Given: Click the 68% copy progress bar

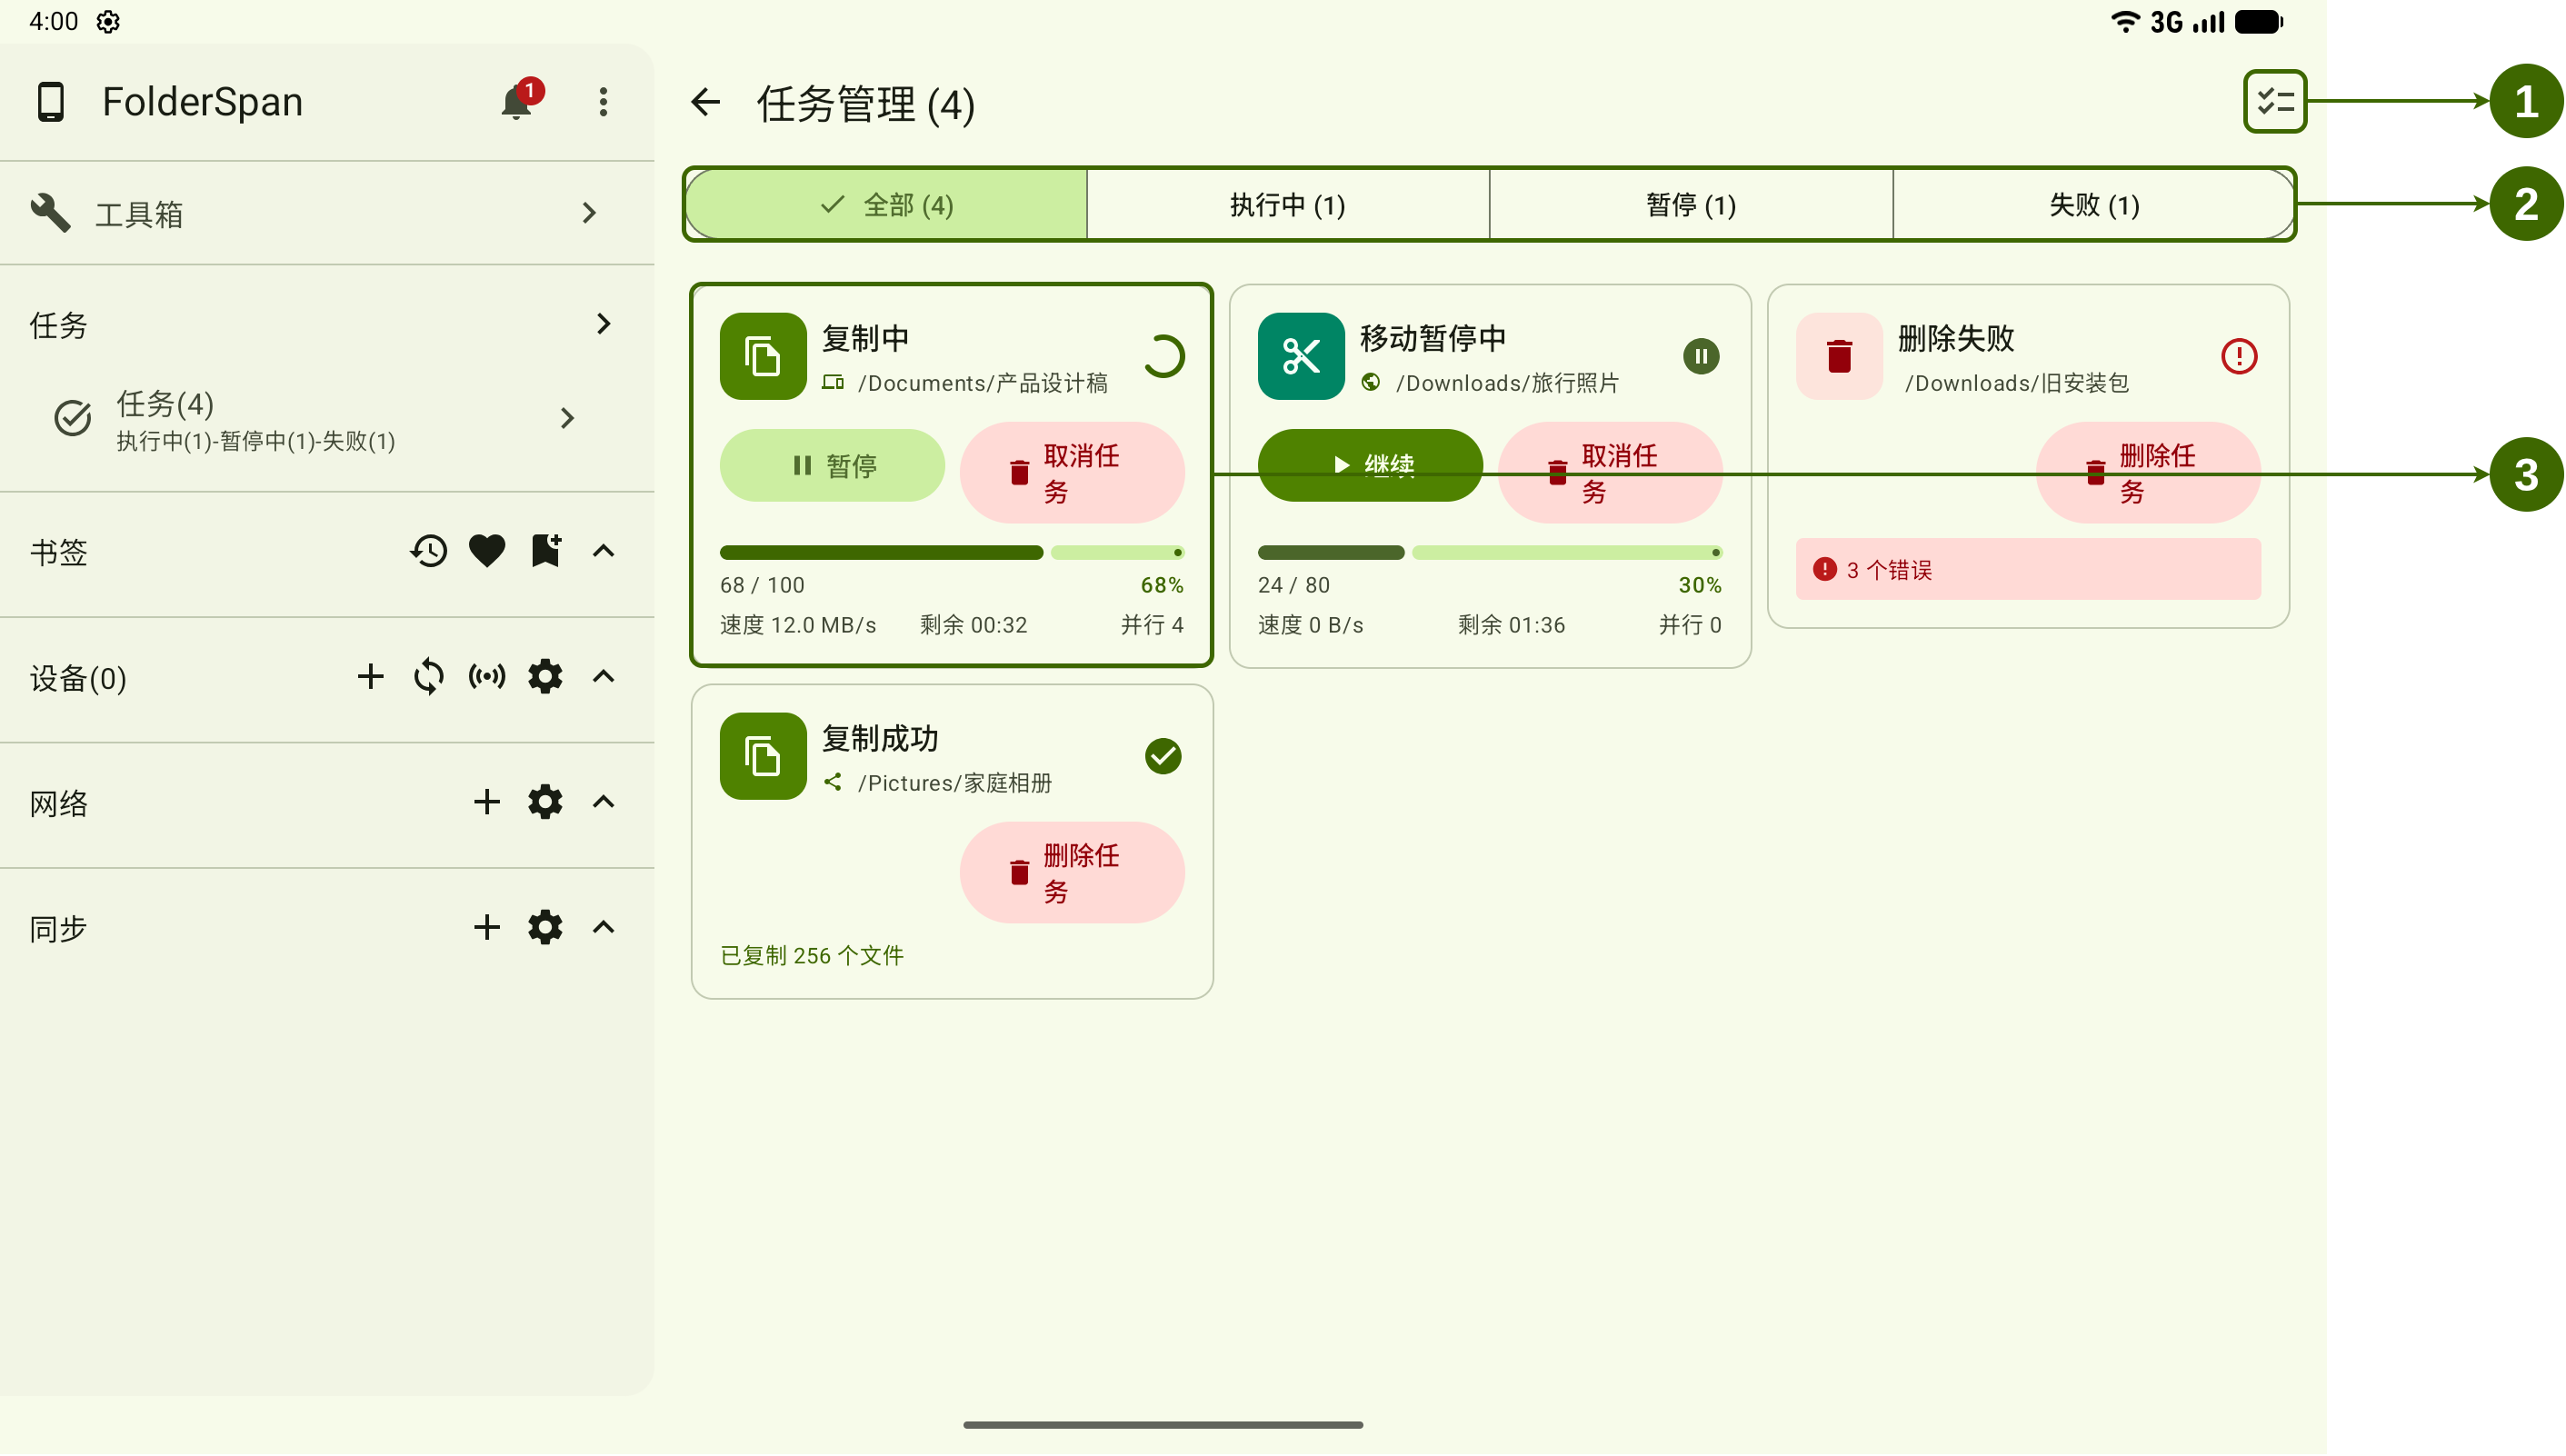Looking at the screenshot, I should [x=952, y=552].
